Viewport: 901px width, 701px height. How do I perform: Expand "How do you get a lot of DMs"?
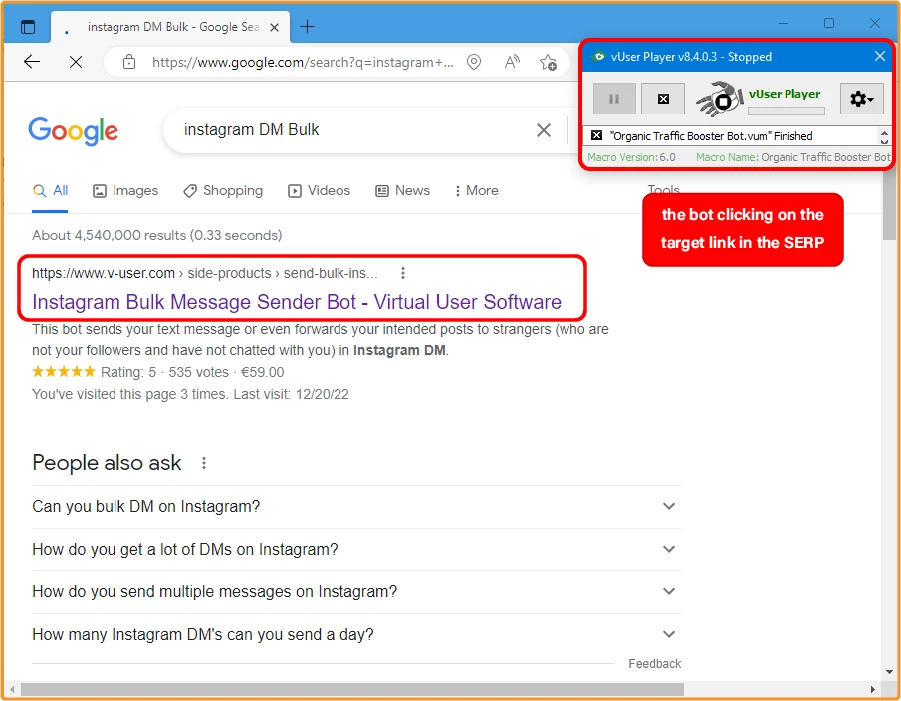[x=356, y=550]
